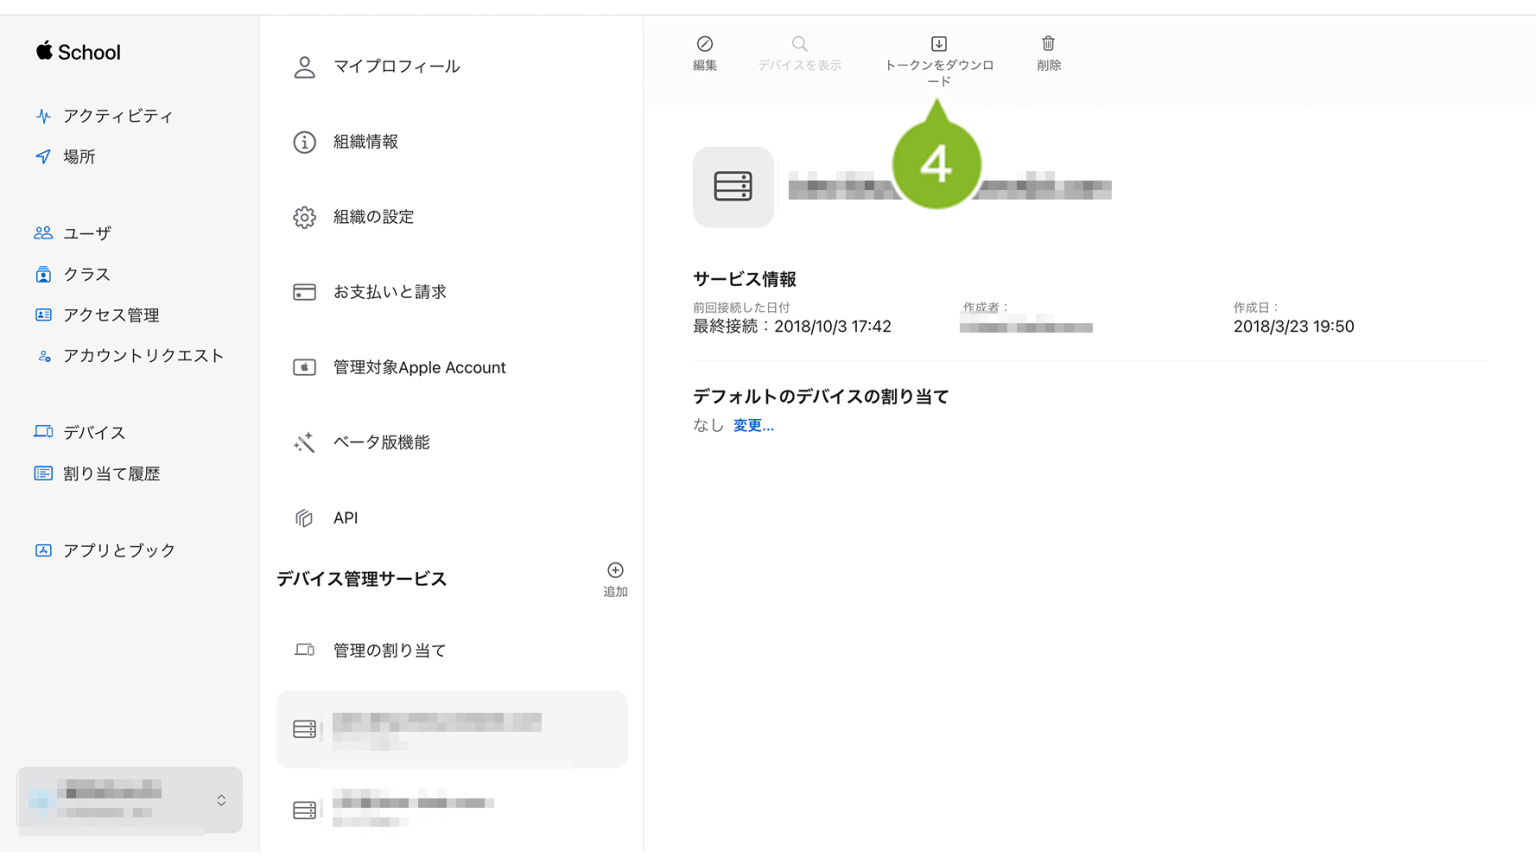
Task: Click the add (追加) plus icon
Action: click(x=615, y=571)
